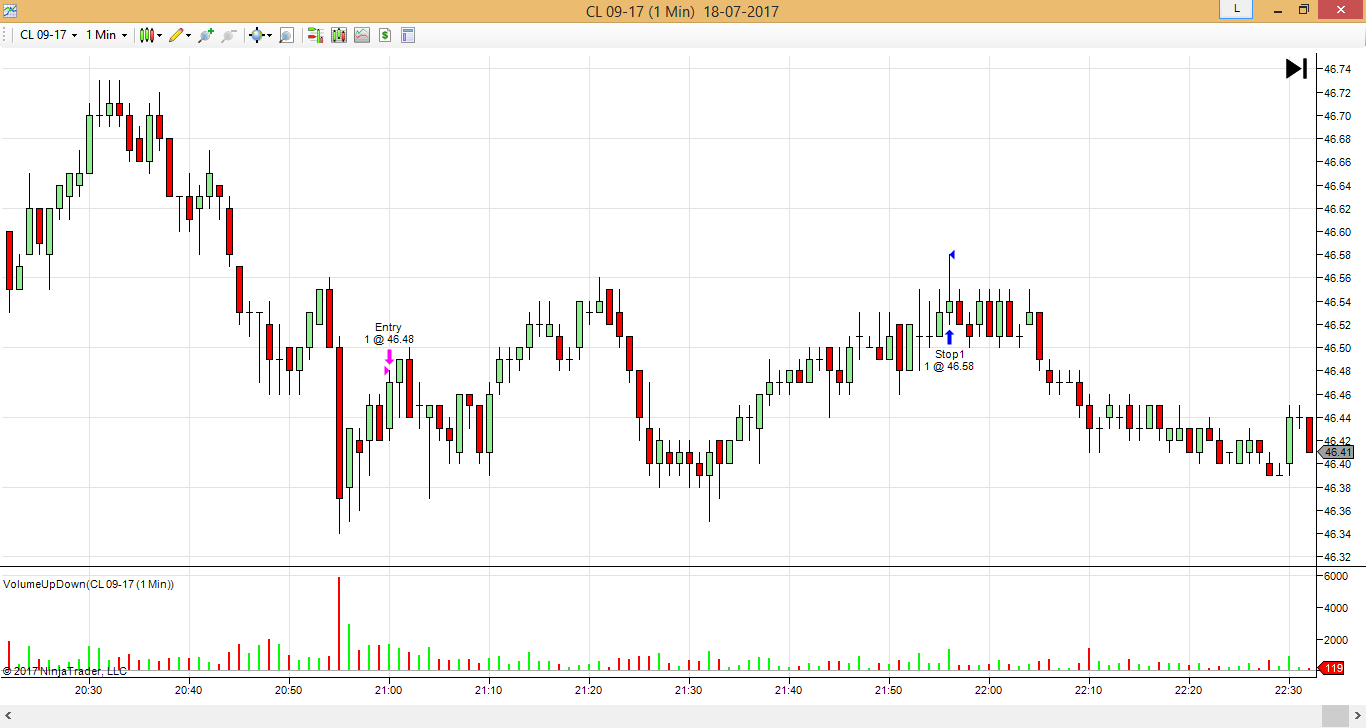This screenshot has width=1366, height=728.
Task: Select the pencil drawing tools icon
Action: pyautogui.click(x=176, y=35)
